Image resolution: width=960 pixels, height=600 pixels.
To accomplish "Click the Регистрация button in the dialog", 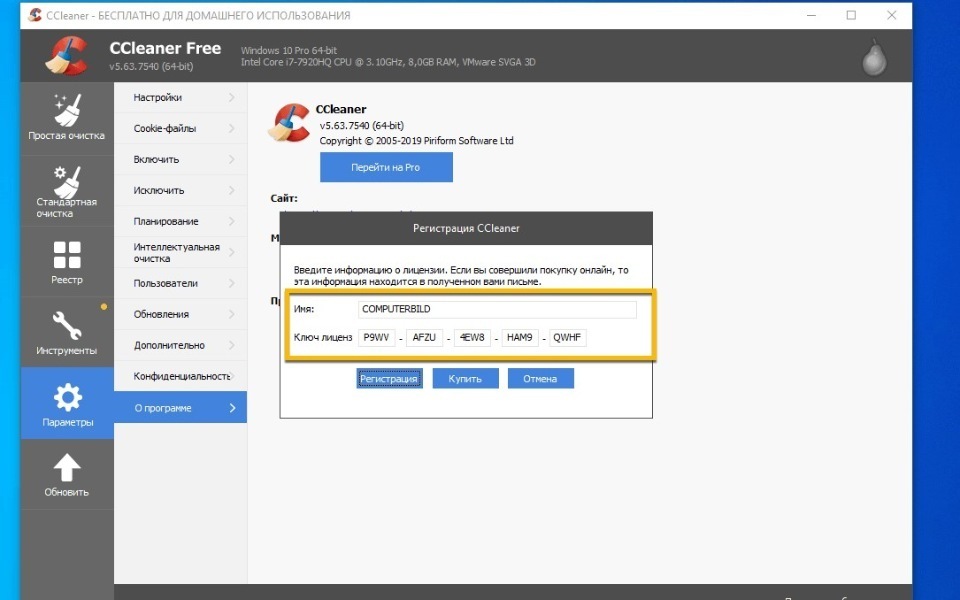I will (389, 378).
